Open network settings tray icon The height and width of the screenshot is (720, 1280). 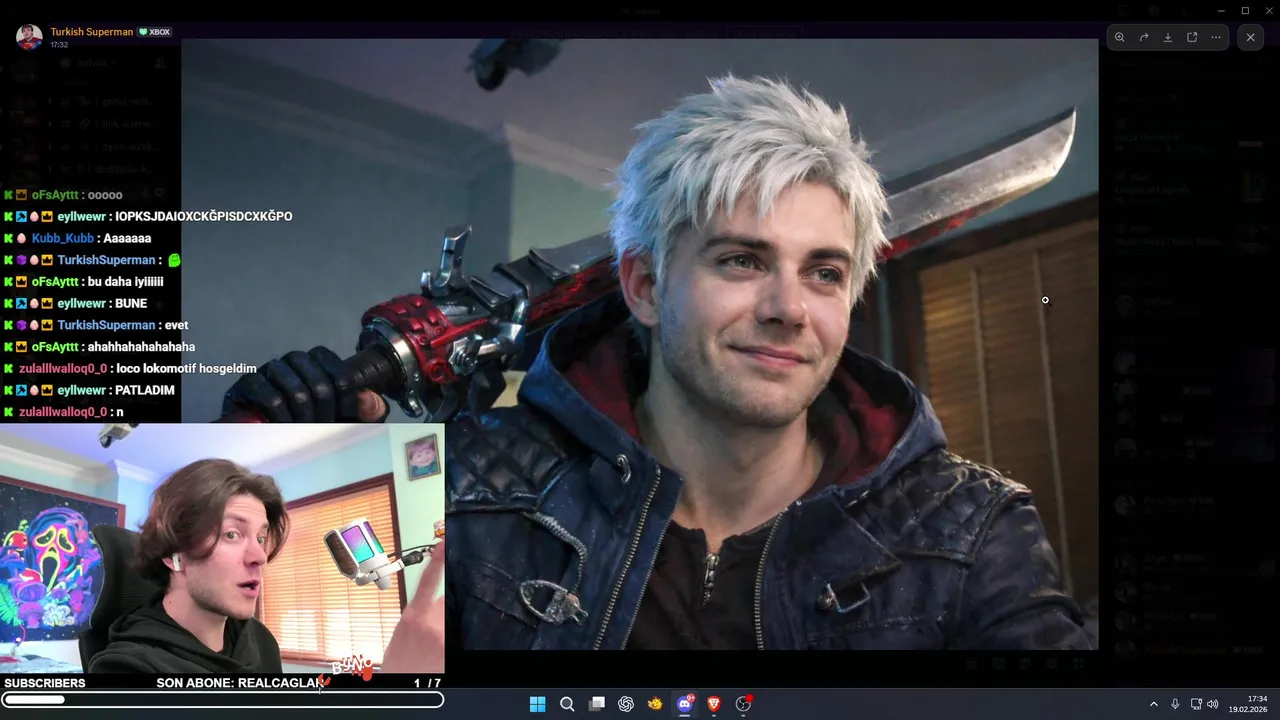pos(1196,704)
